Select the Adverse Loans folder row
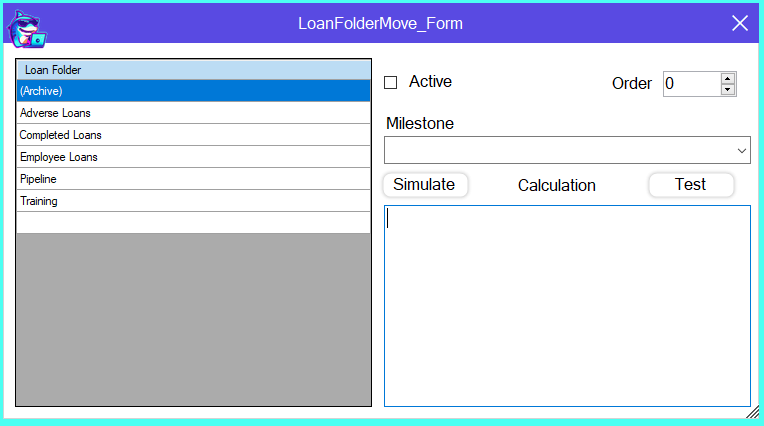This screenshot has height=426, width=764. (194, 113)
